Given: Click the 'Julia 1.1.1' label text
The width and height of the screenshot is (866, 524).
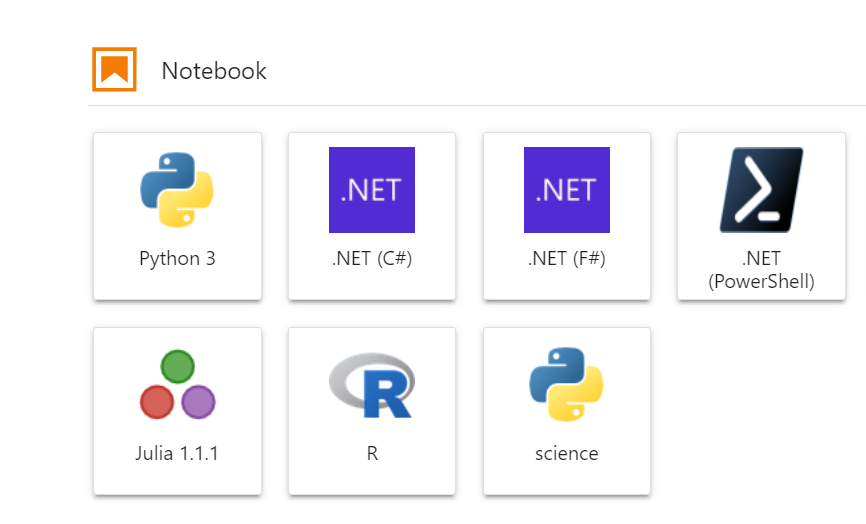Looking at the screenshot, I should click(177, 453).
